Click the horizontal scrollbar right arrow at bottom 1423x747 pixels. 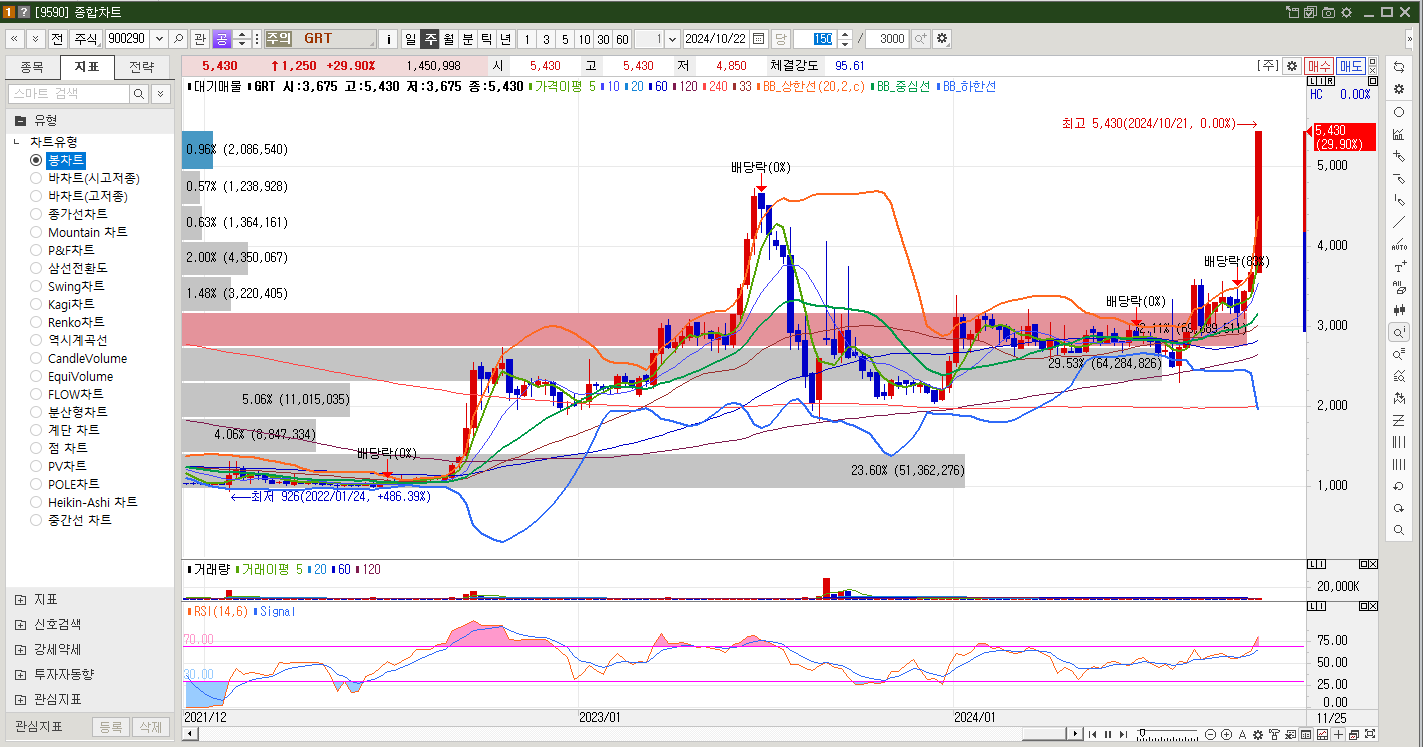(x=1075, y=734)
